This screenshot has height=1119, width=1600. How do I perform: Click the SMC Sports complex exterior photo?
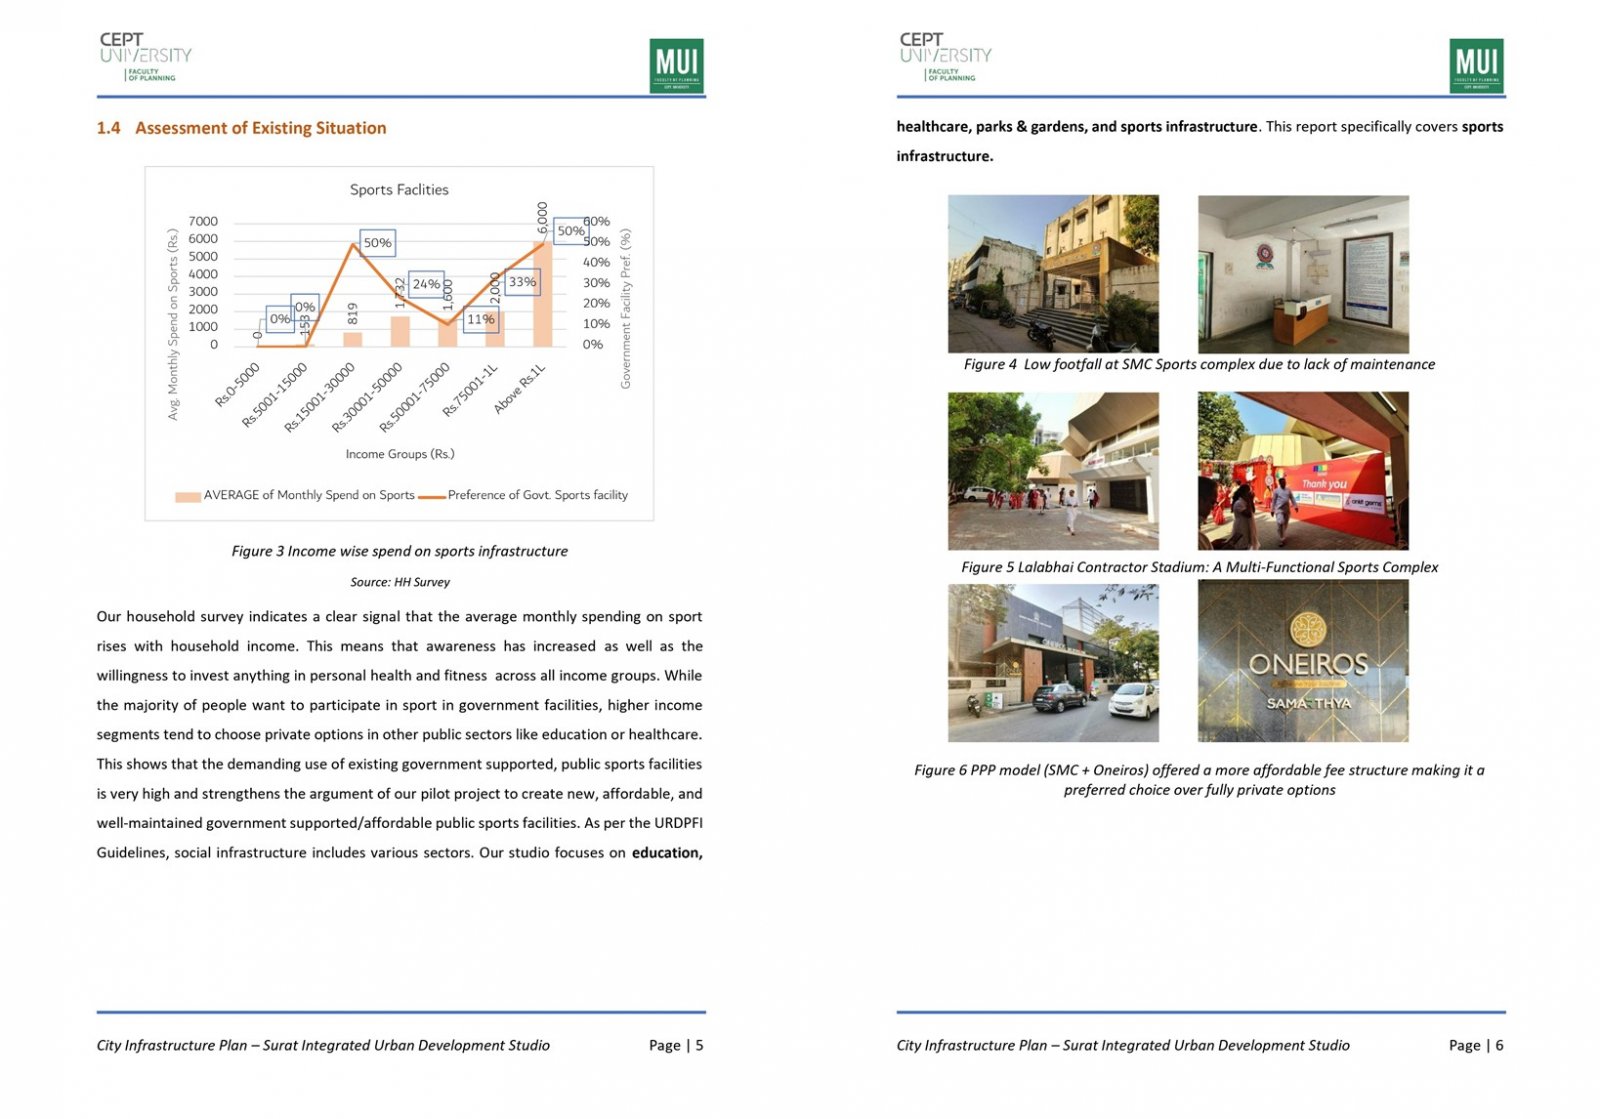pos(1053,274)
